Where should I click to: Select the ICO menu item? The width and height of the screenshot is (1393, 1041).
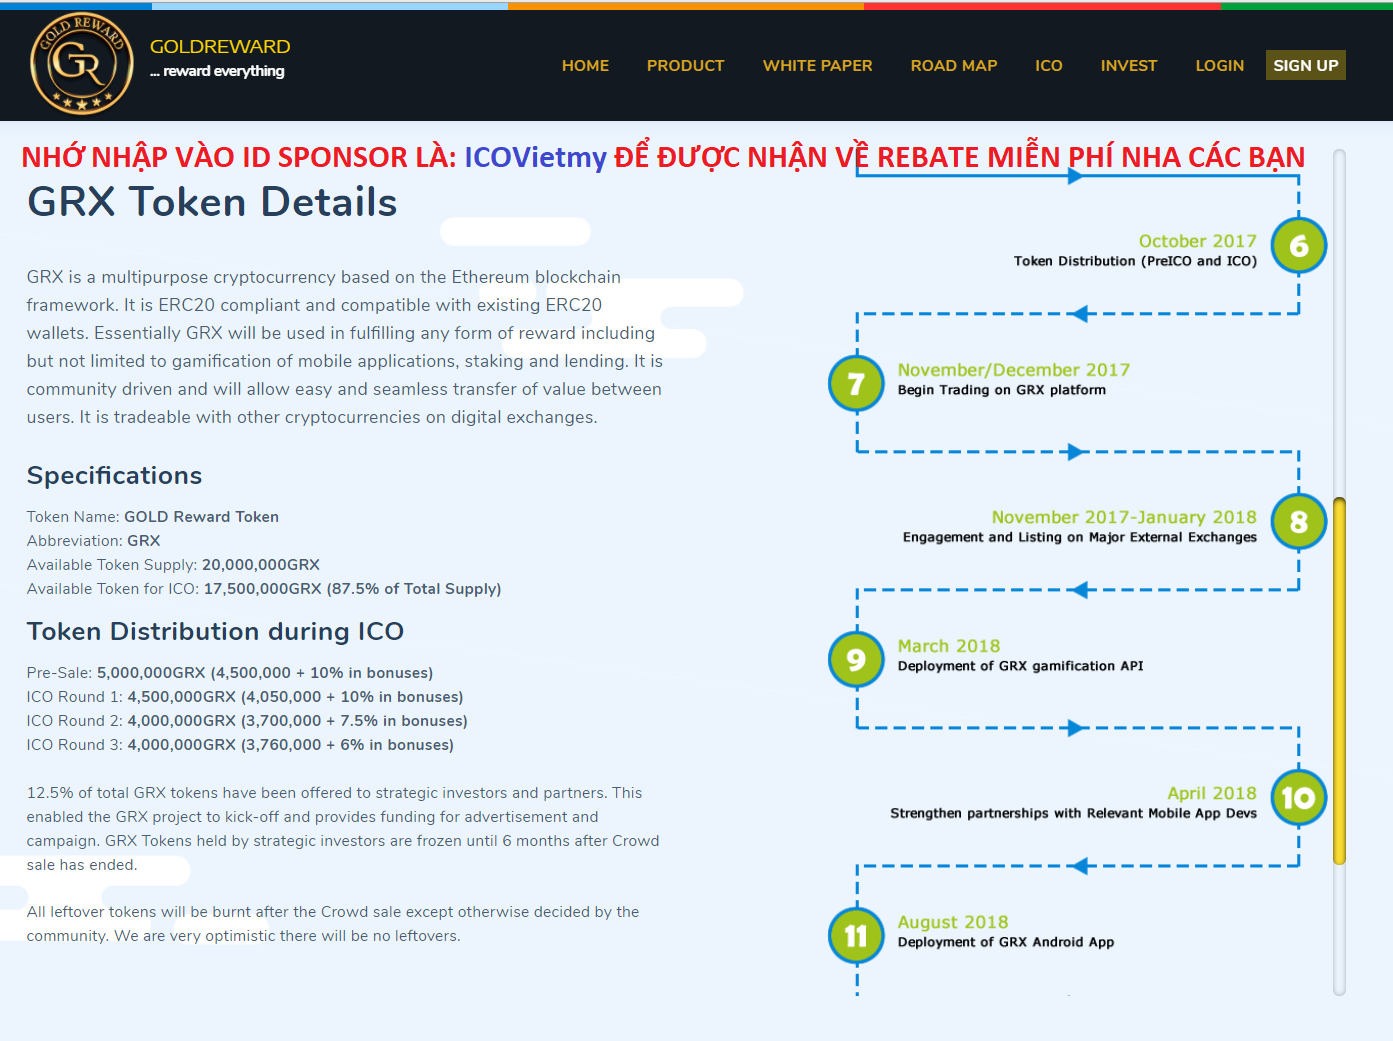(1048, 65)
